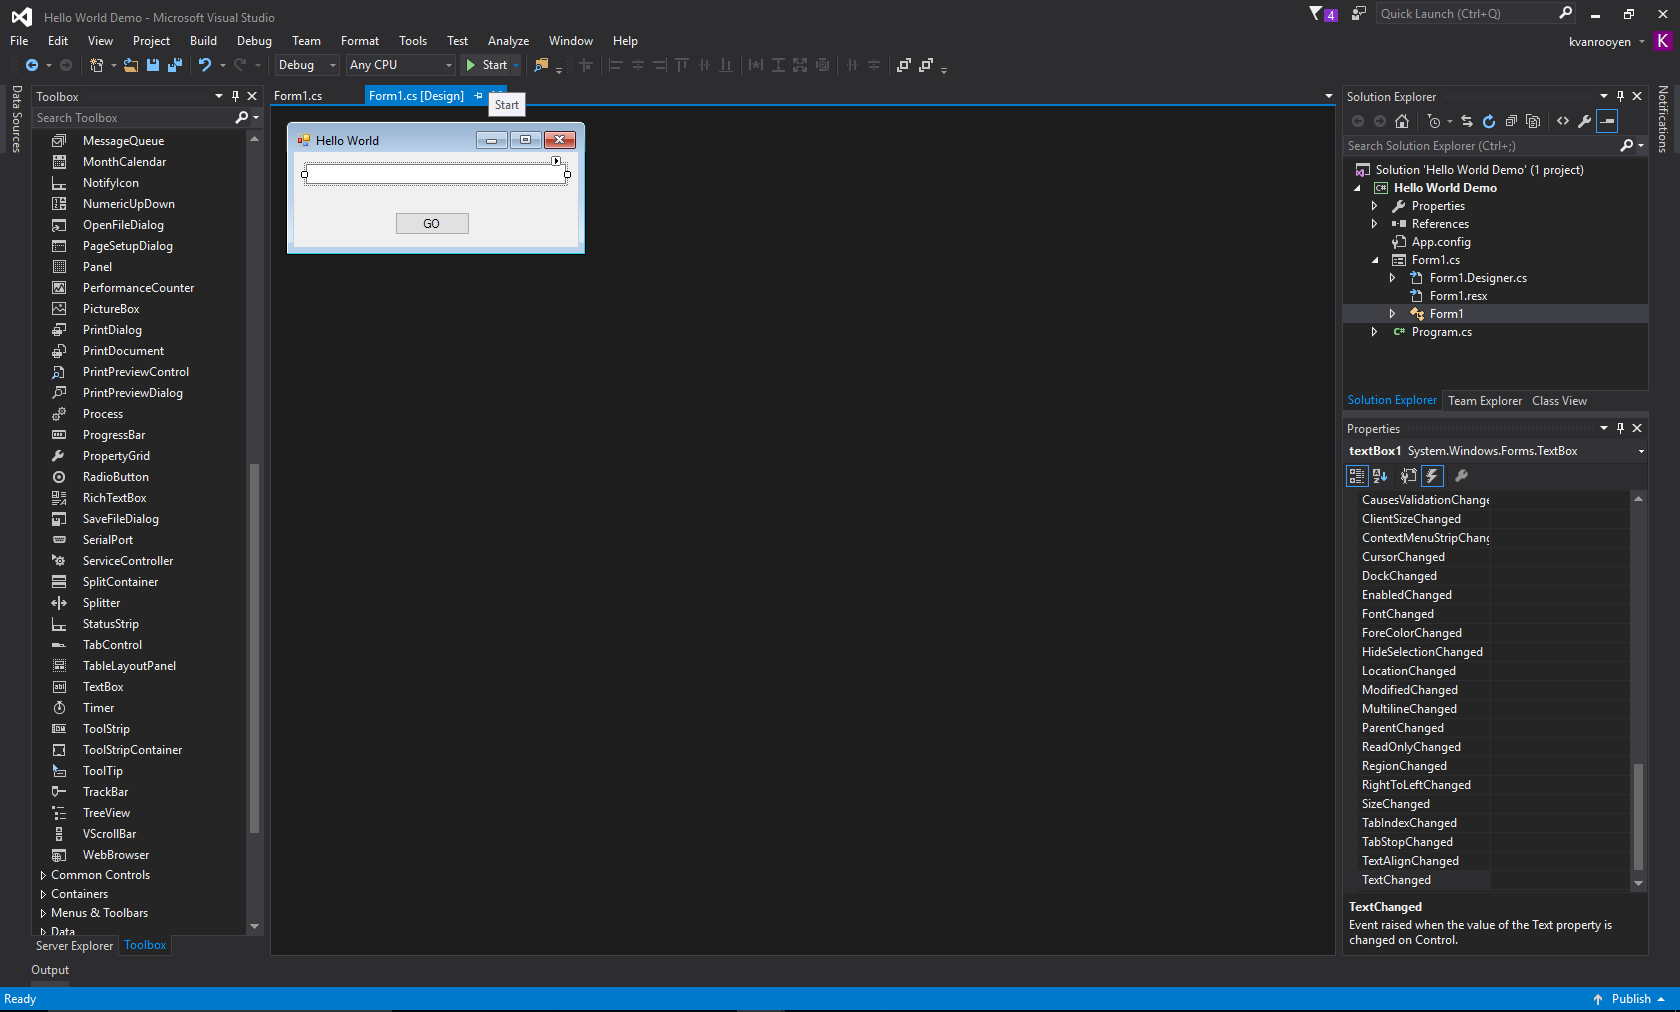Select Alphabetical sort in Properties panel
This screenshot has width=1680, height=1012.
click(x=1380, y=476)
